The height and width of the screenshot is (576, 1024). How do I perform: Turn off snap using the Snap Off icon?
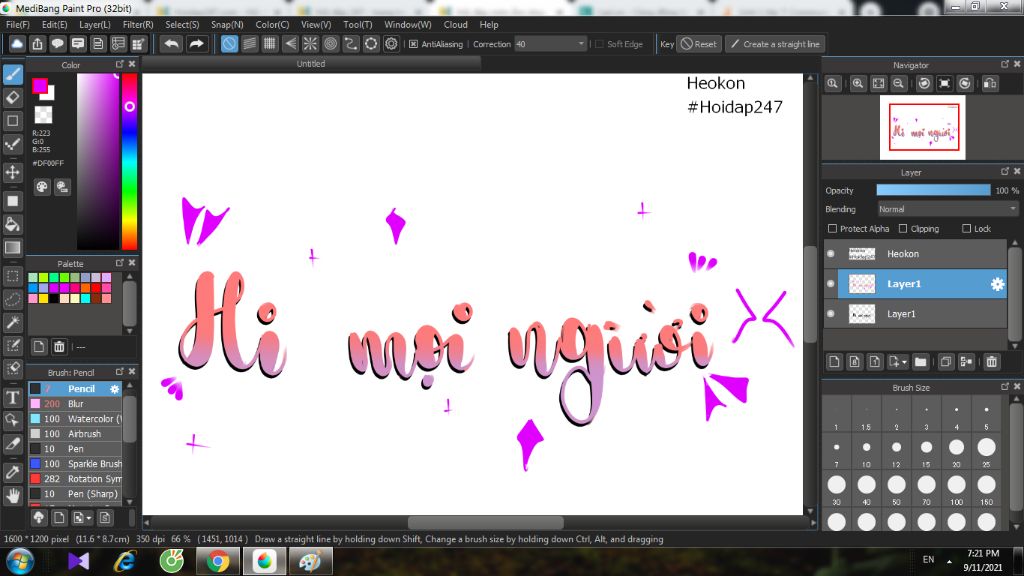[x=229, y=44]
